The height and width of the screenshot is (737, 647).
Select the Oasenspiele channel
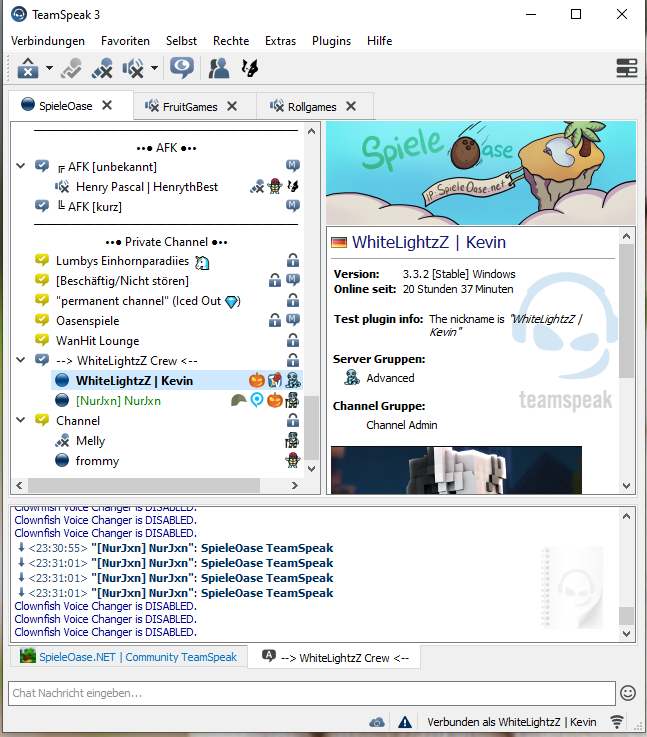87,321
